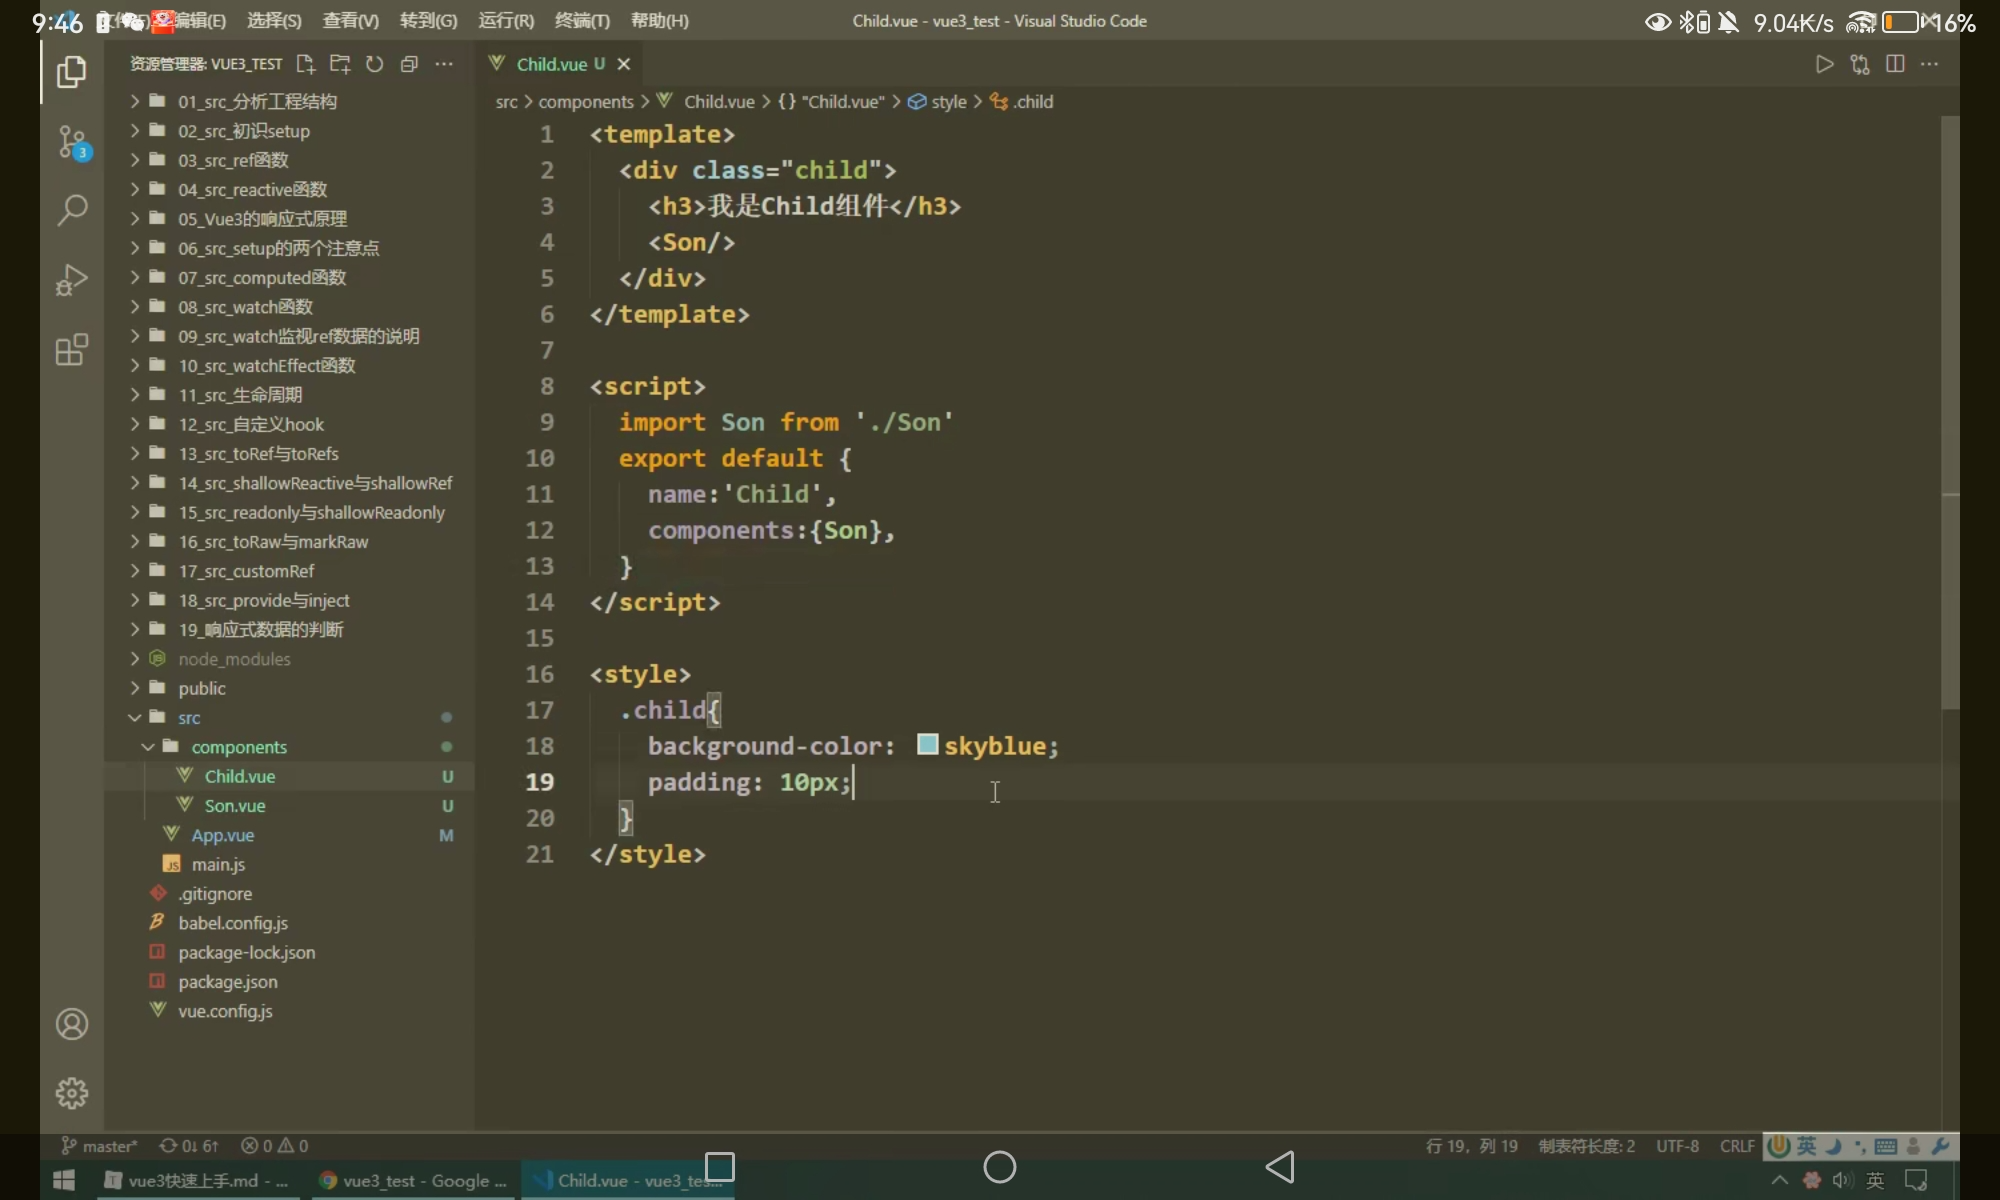Open the Source Control view

(72, 142)
